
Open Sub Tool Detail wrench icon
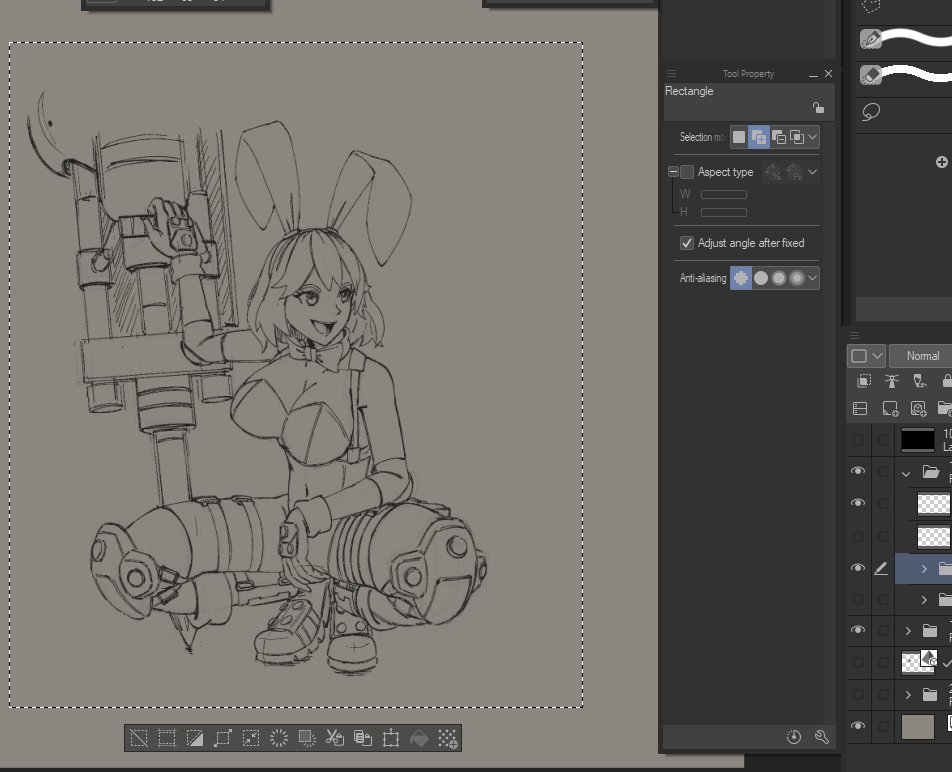(821, 737)
